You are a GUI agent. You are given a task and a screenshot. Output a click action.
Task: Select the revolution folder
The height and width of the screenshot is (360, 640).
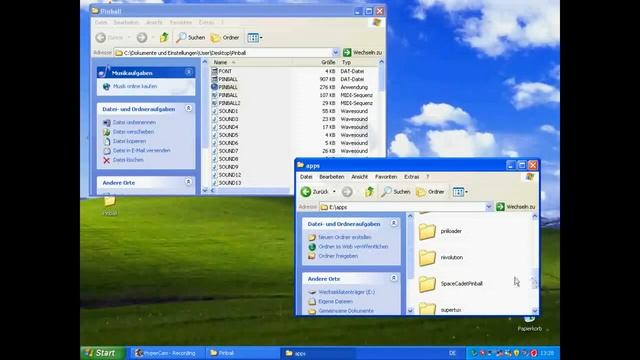tap(440, 258)
